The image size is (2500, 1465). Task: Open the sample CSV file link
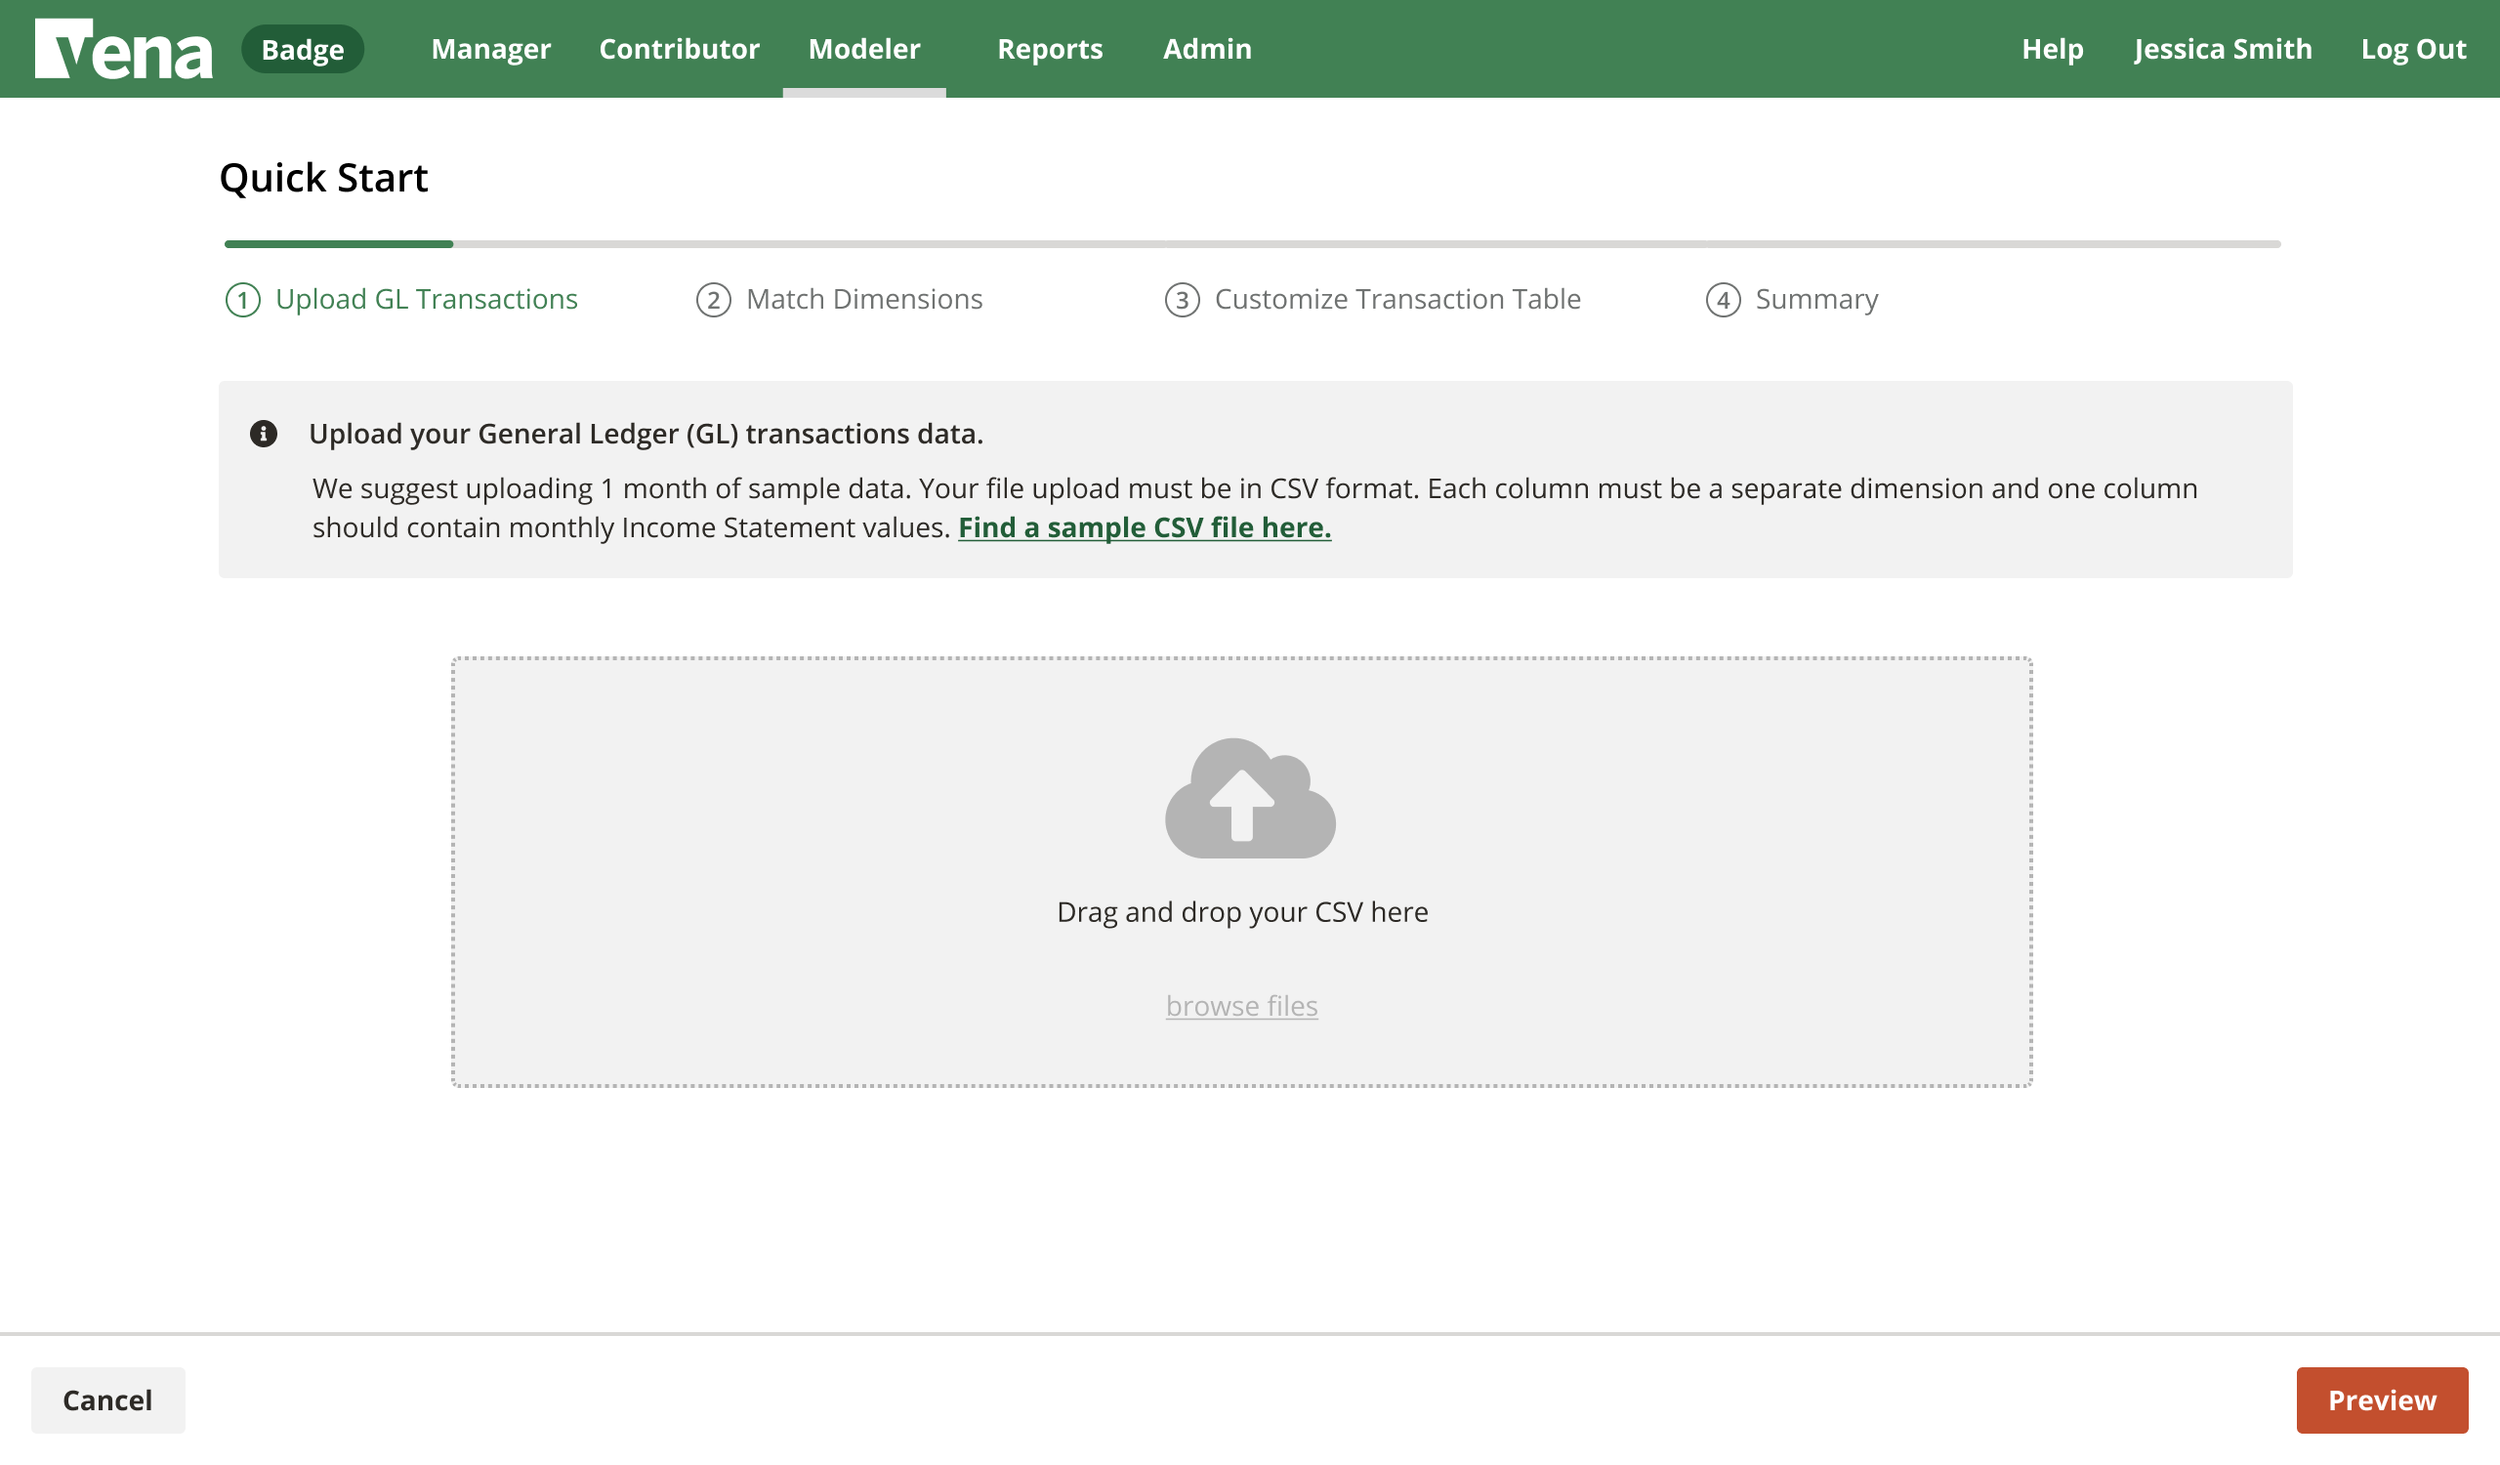[1144, 527]
